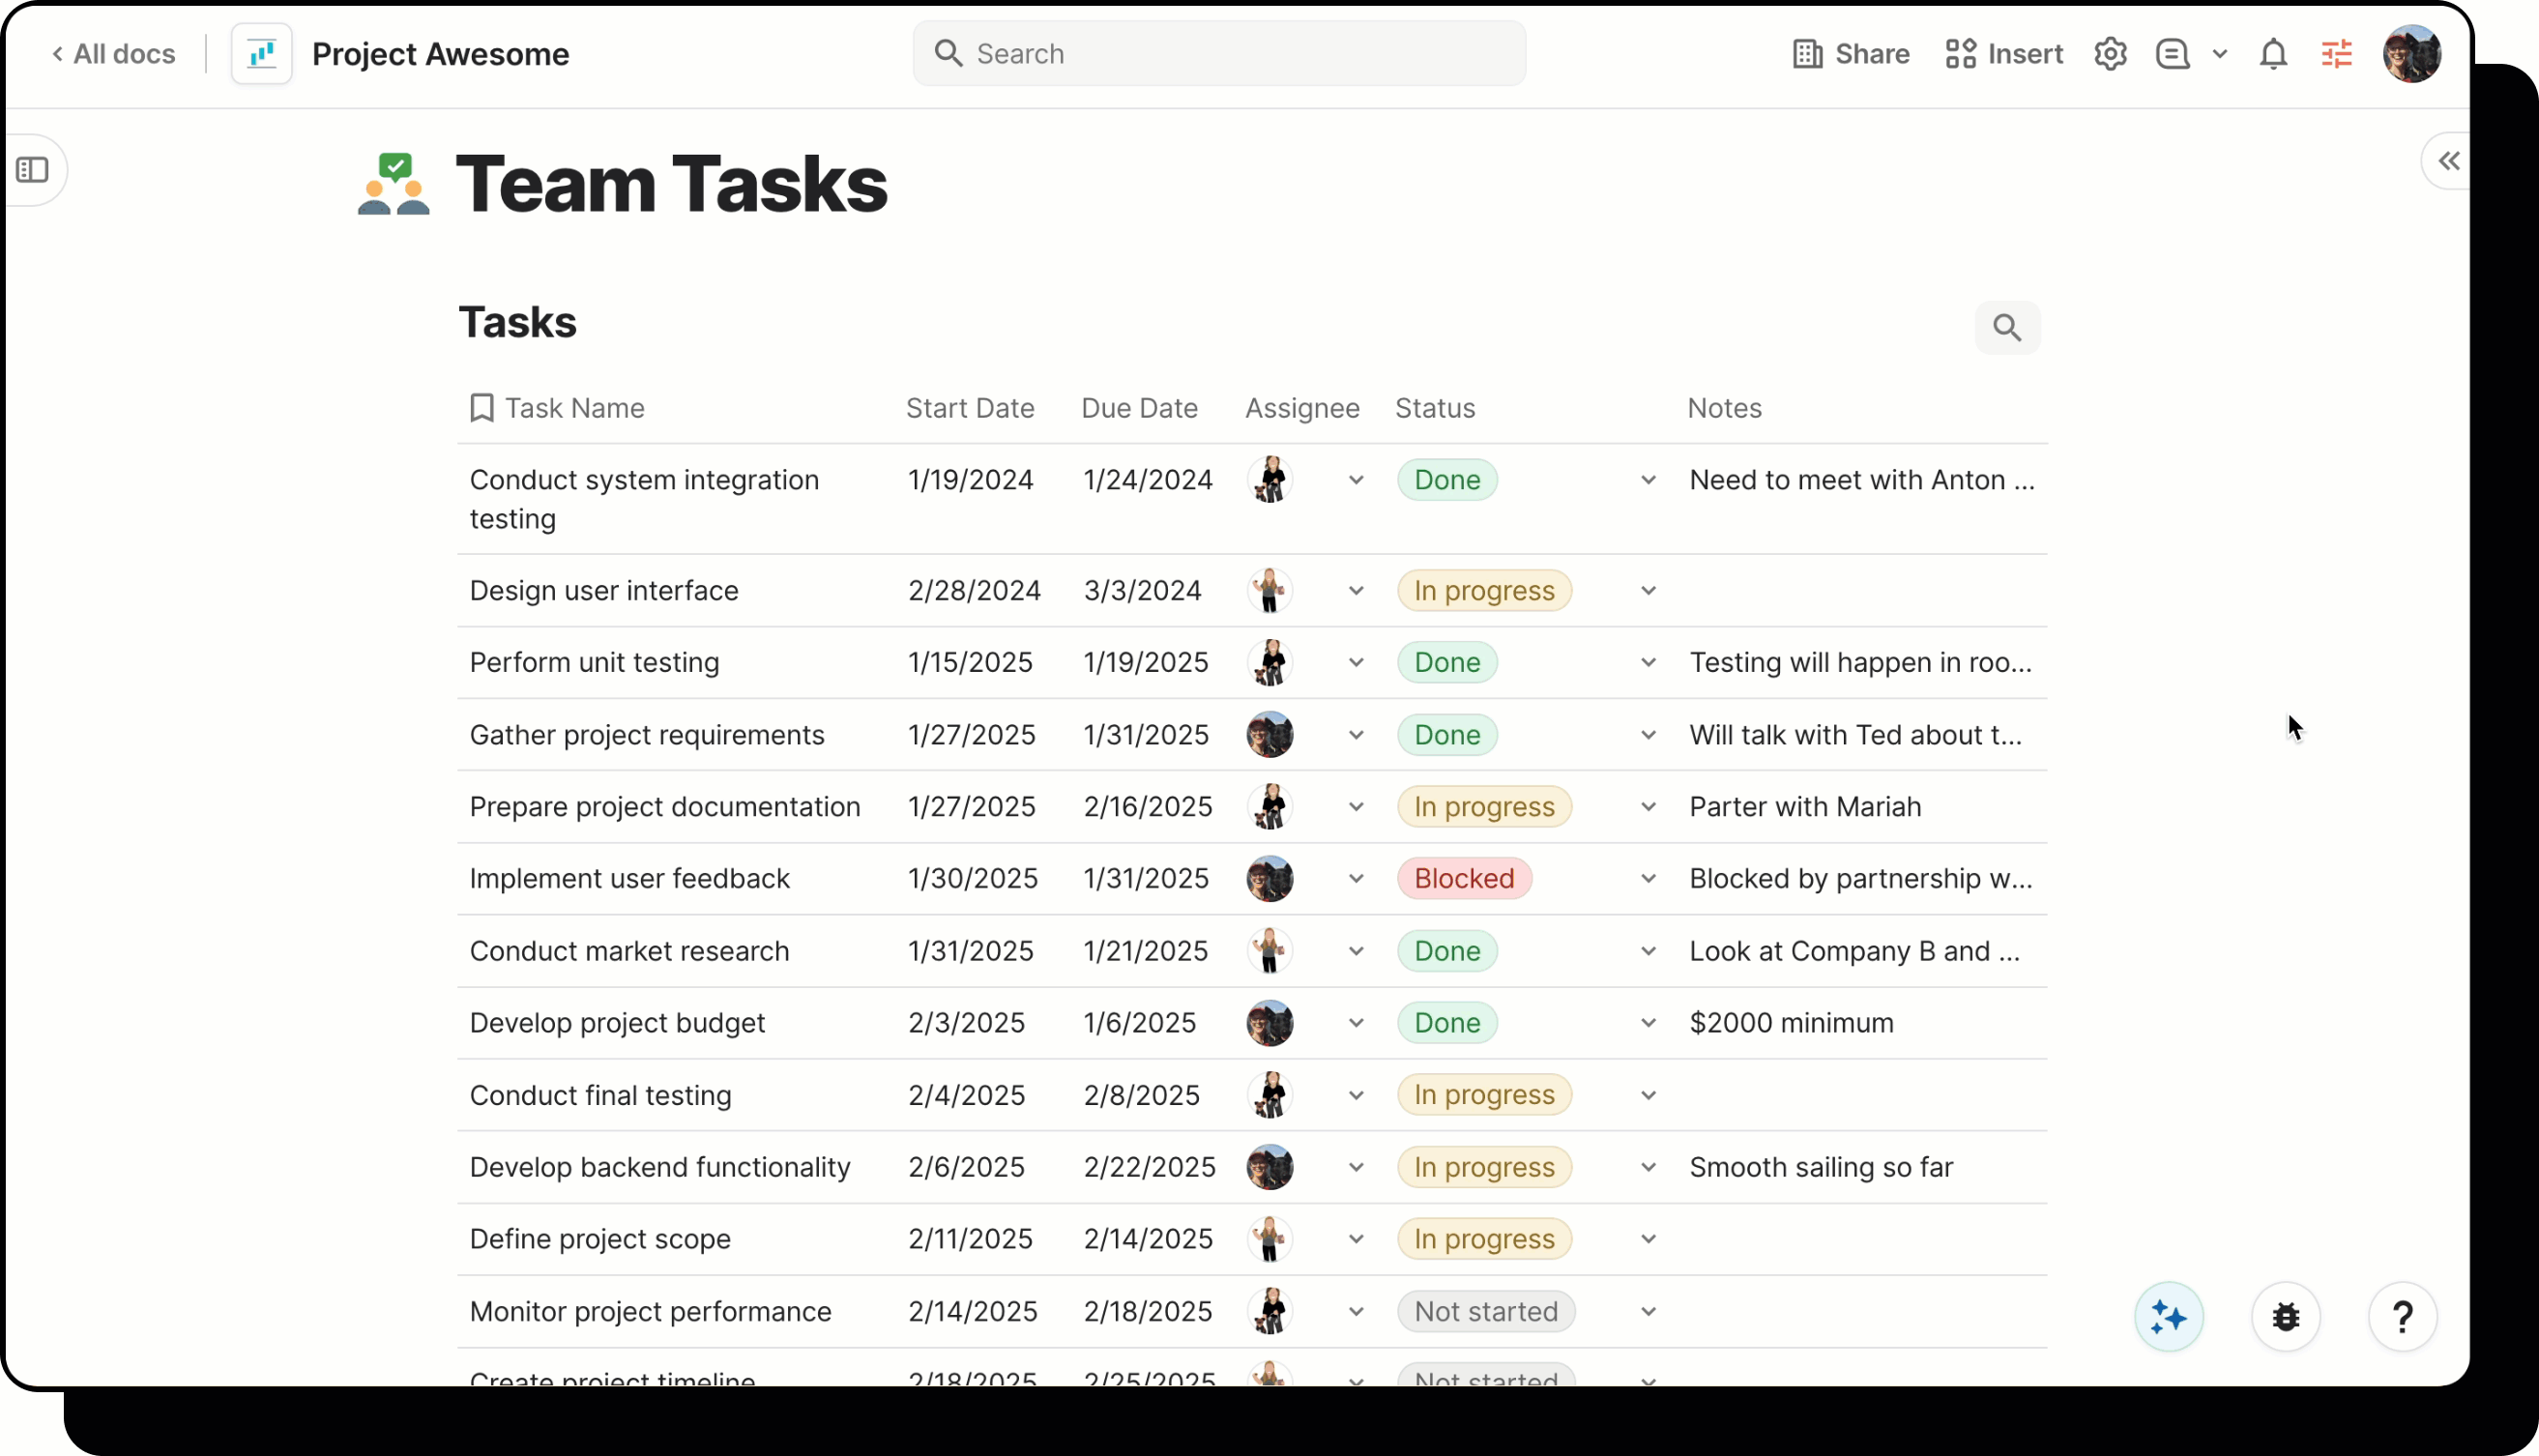Click the bug report icon

(2285, 1317)
